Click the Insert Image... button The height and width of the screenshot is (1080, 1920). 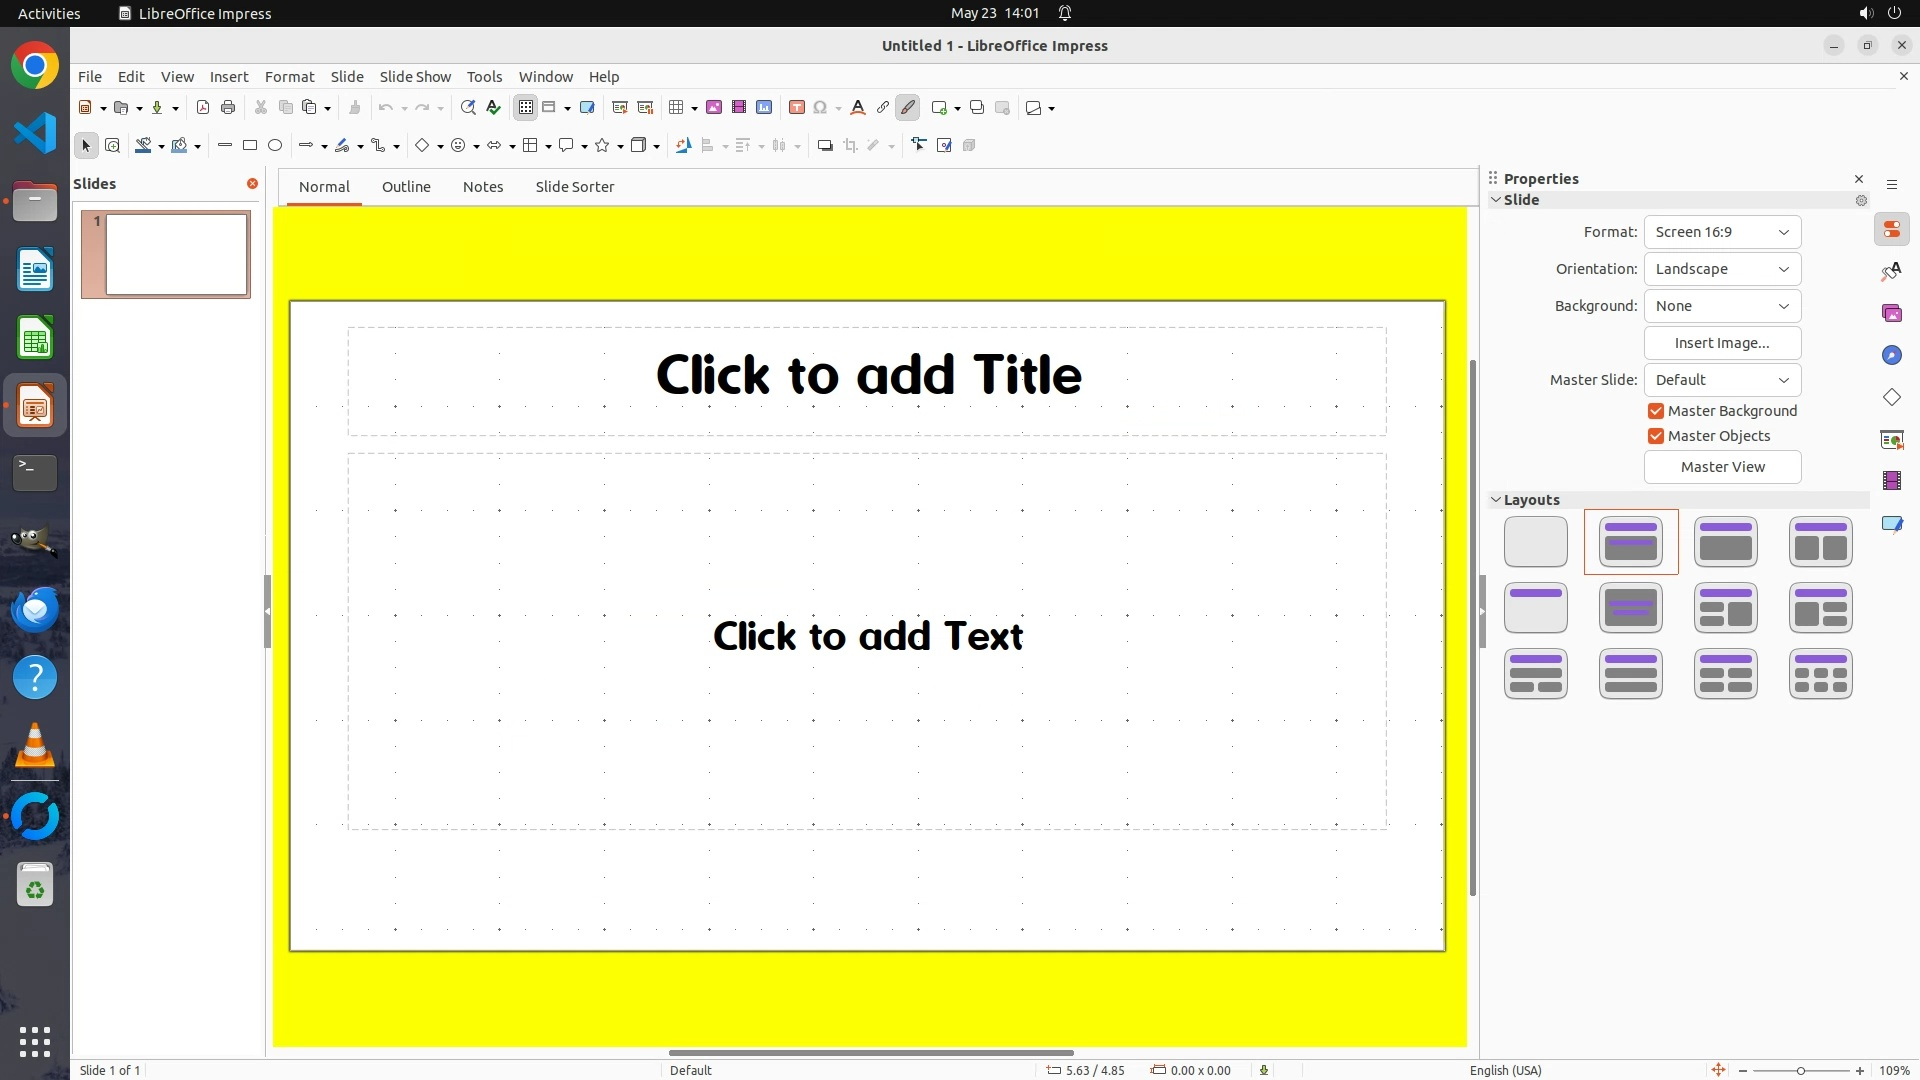1722,343
